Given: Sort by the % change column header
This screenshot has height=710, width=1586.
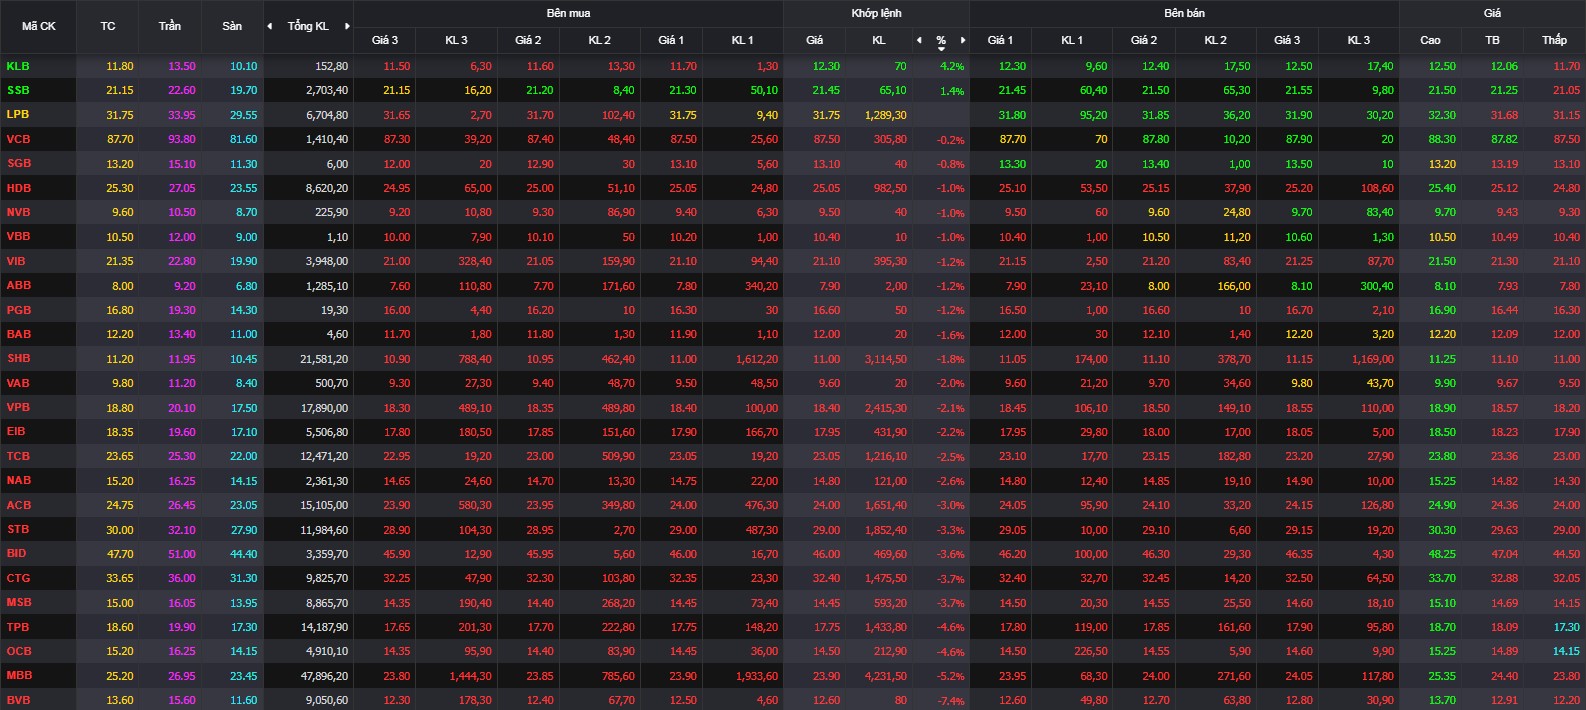Looking at the screenshot, I should [x=941, y=41].
